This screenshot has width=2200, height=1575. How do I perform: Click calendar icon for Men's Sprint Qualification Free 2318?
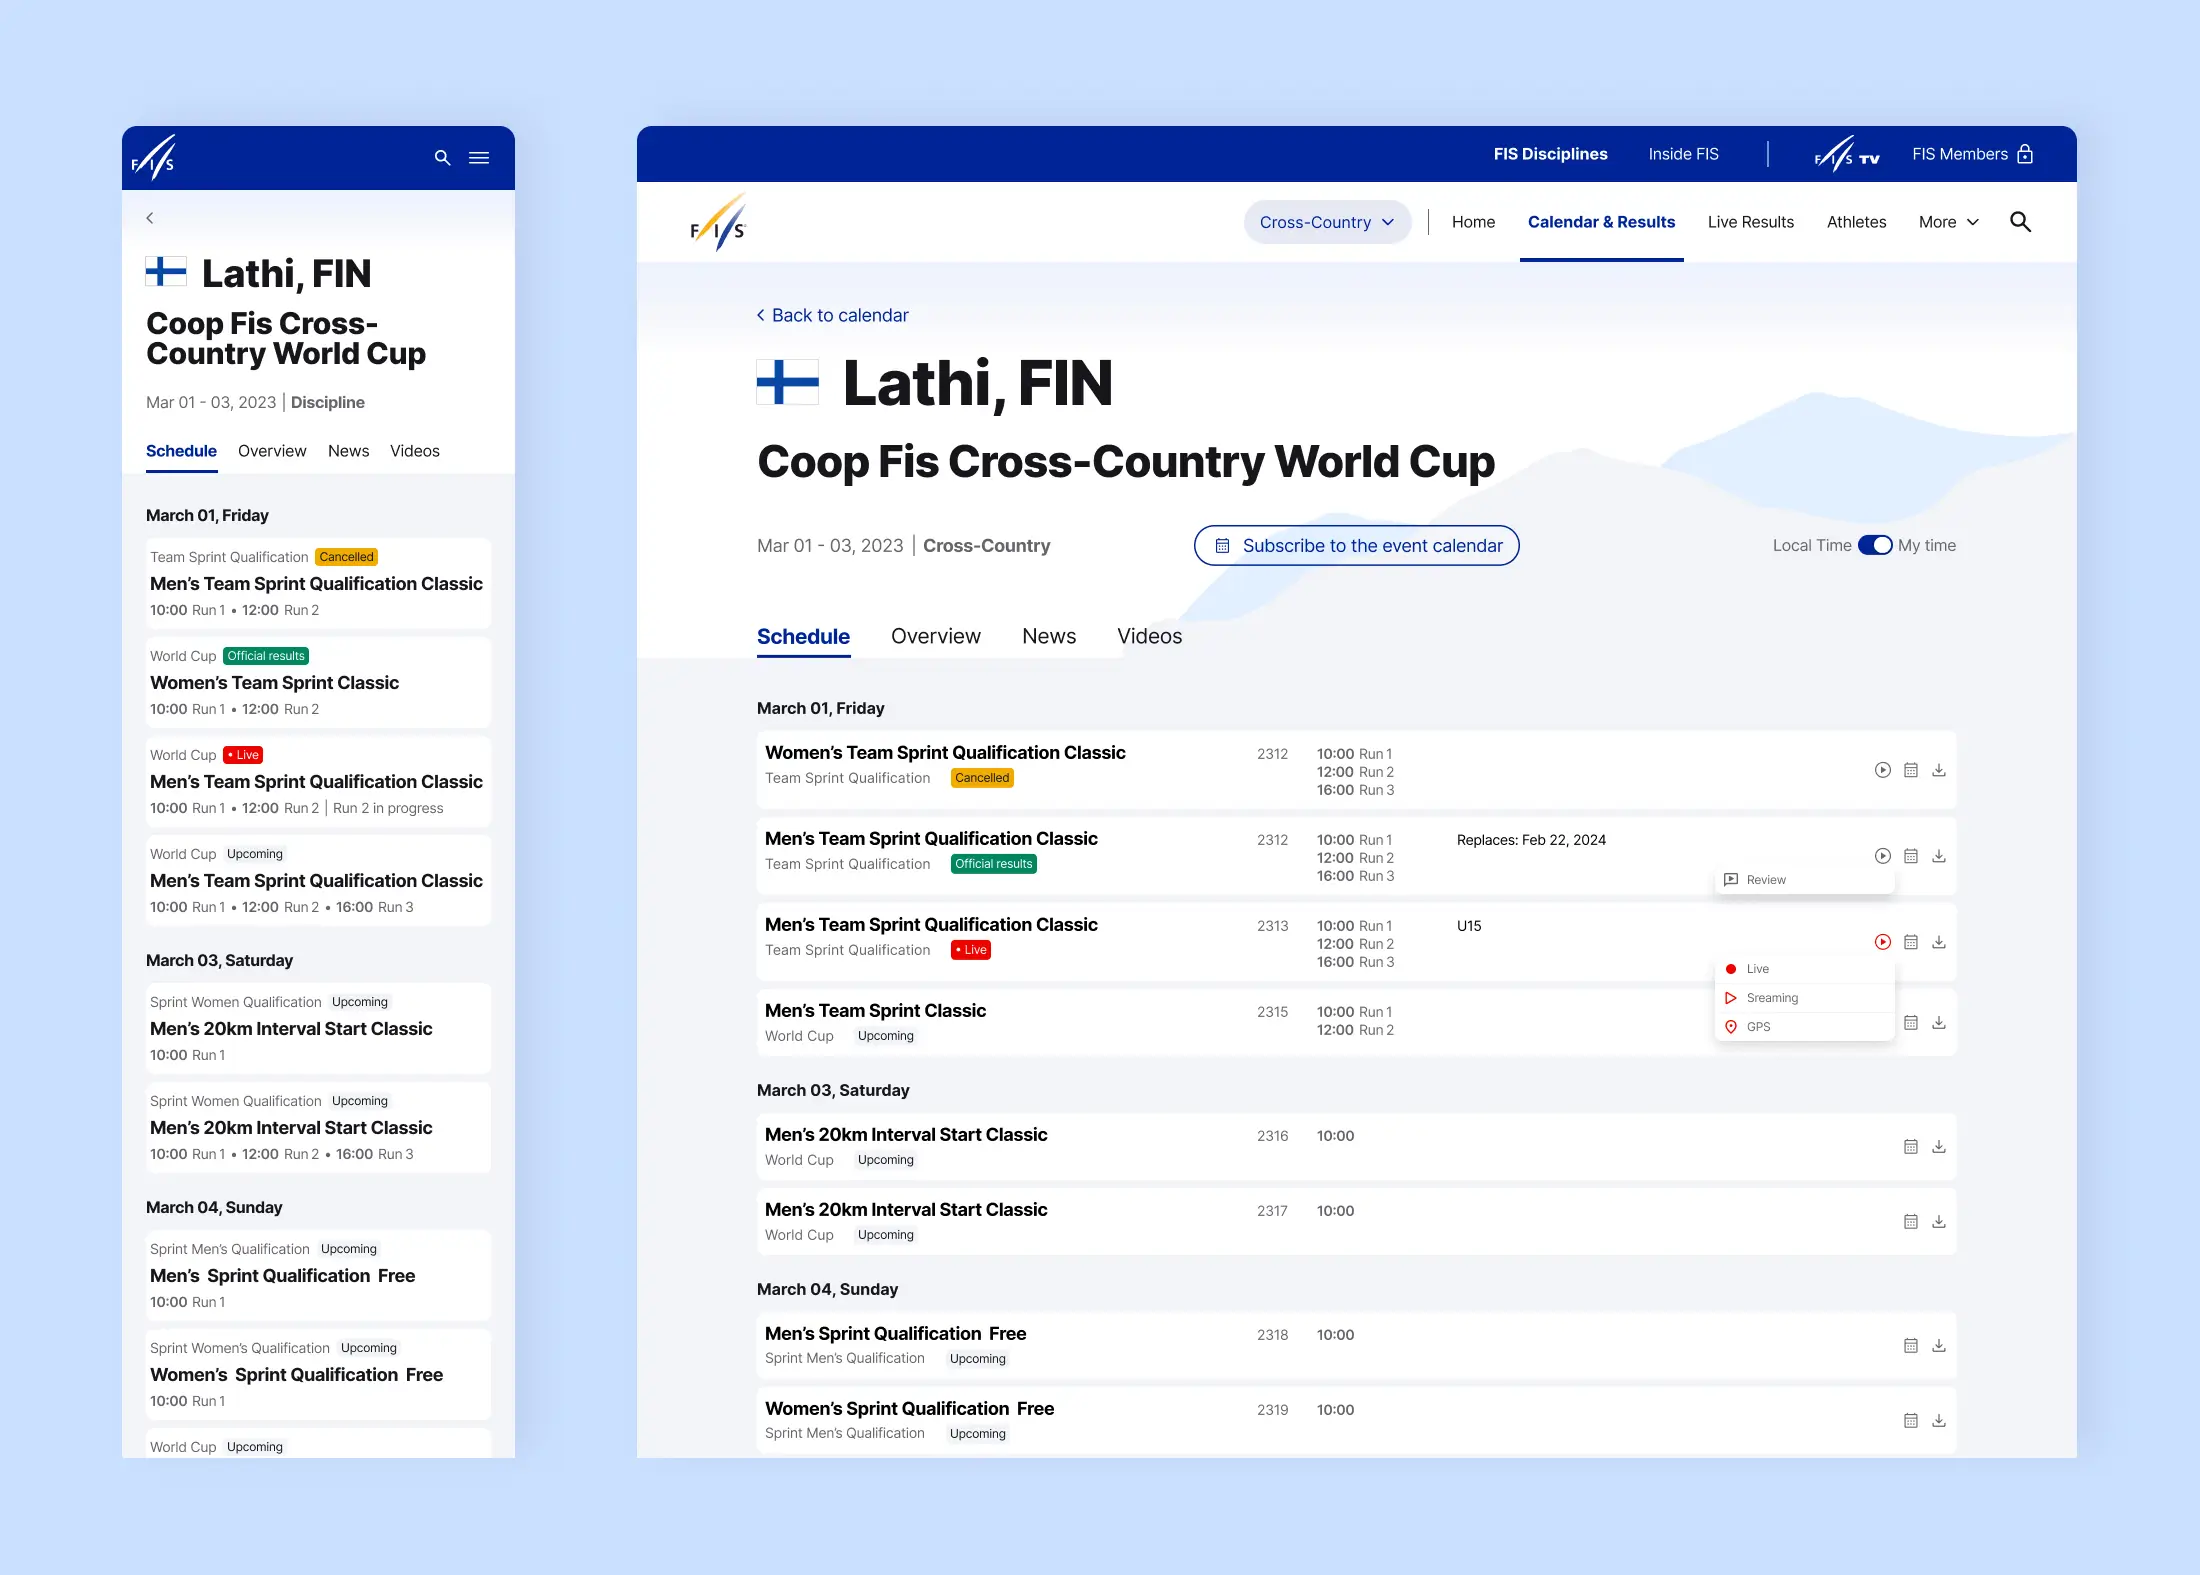click(x=1910, y=1346)
